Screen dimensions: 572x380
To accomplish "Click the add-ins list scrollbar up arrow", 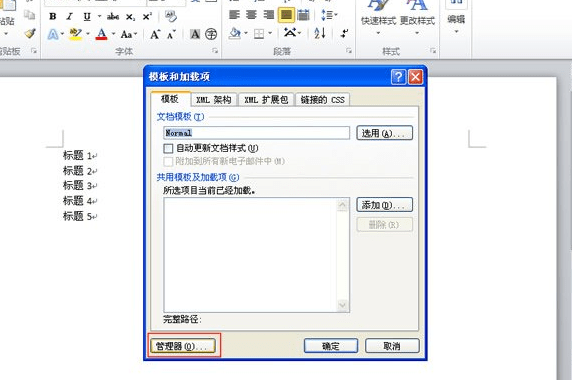I will click(x=342, y=205).
